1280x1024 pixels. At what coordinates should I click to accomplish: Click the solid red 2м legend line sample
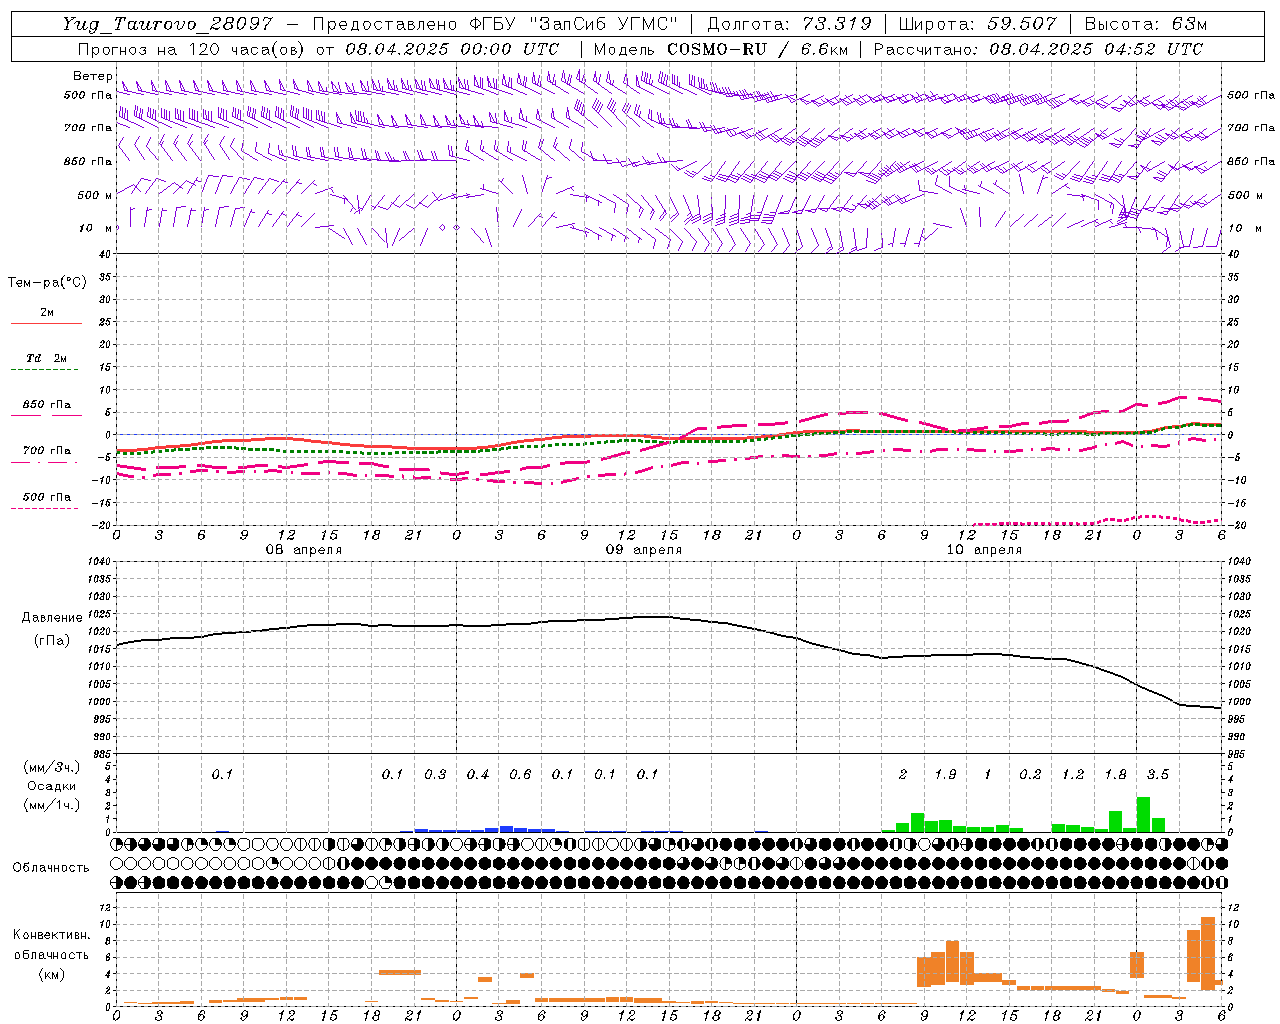(x=46, y=324)
